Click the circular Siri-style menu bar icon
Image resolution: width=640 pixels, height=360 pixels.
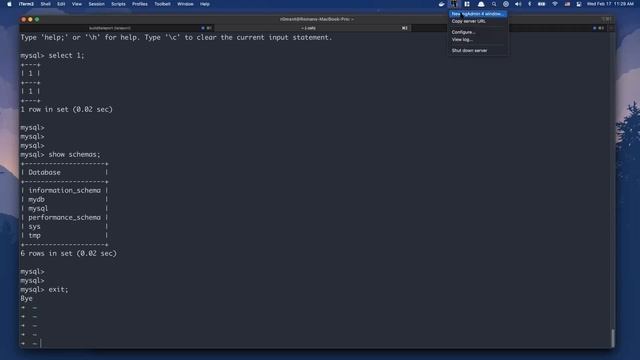[x=506, y=4]
